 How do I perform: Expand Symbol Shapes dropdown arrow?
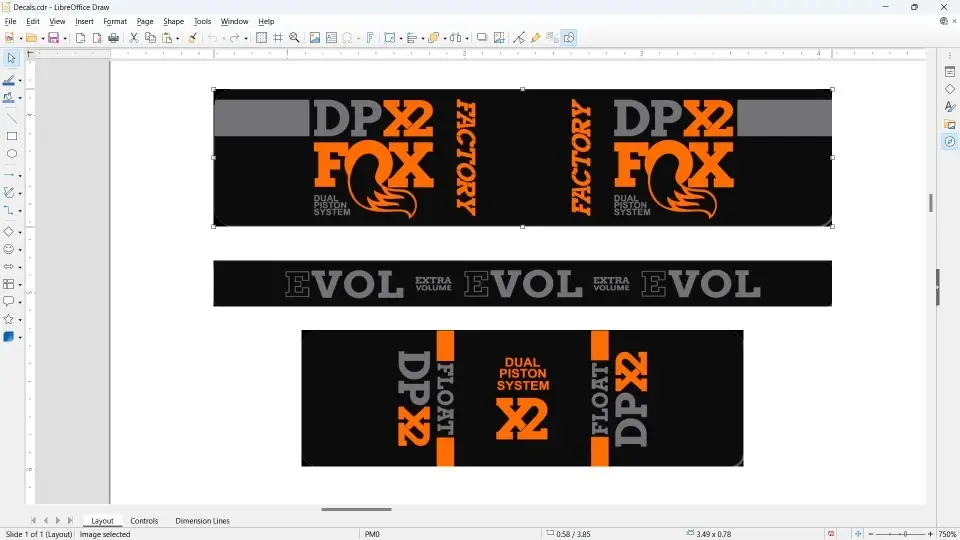pyautogui.click(x=20, y=250)
